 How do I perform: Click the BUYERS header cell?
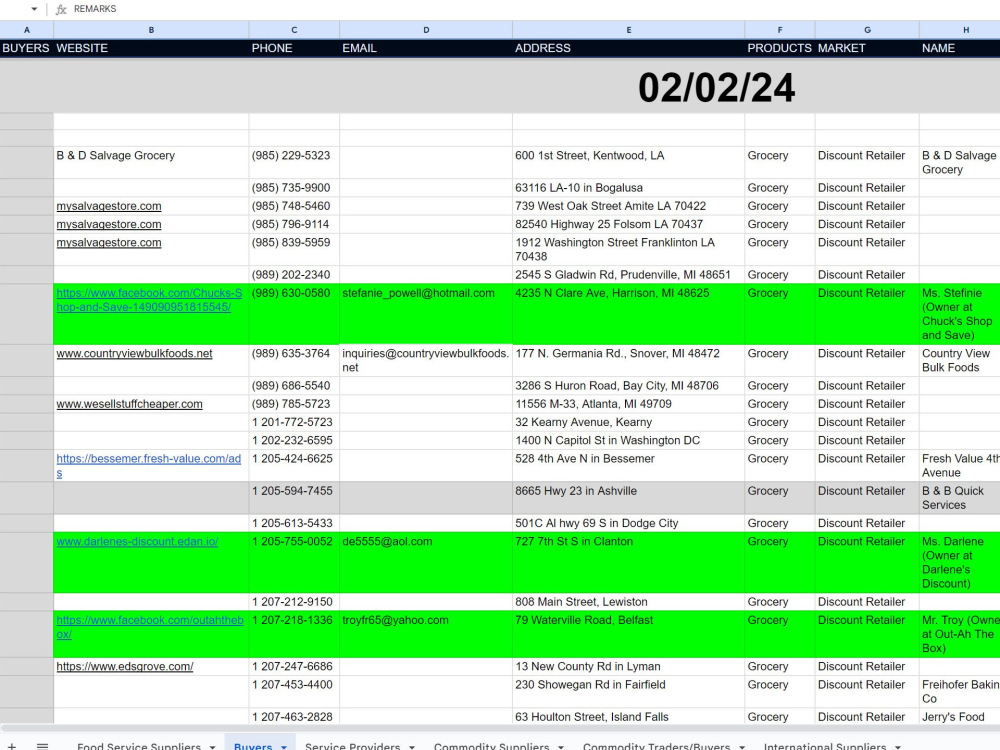(27, 48)
